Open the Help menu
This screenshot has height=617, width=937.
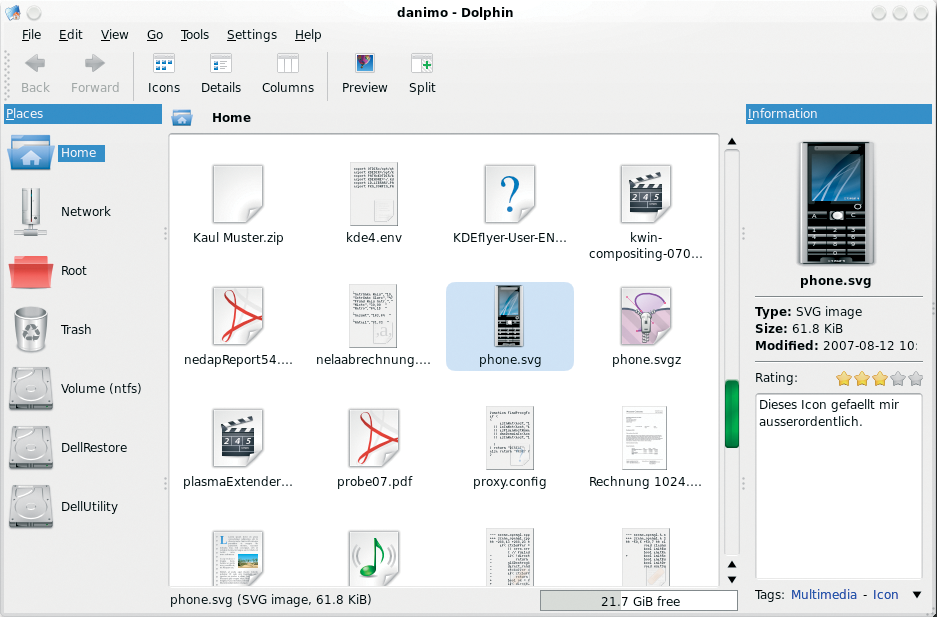(308, 35)
